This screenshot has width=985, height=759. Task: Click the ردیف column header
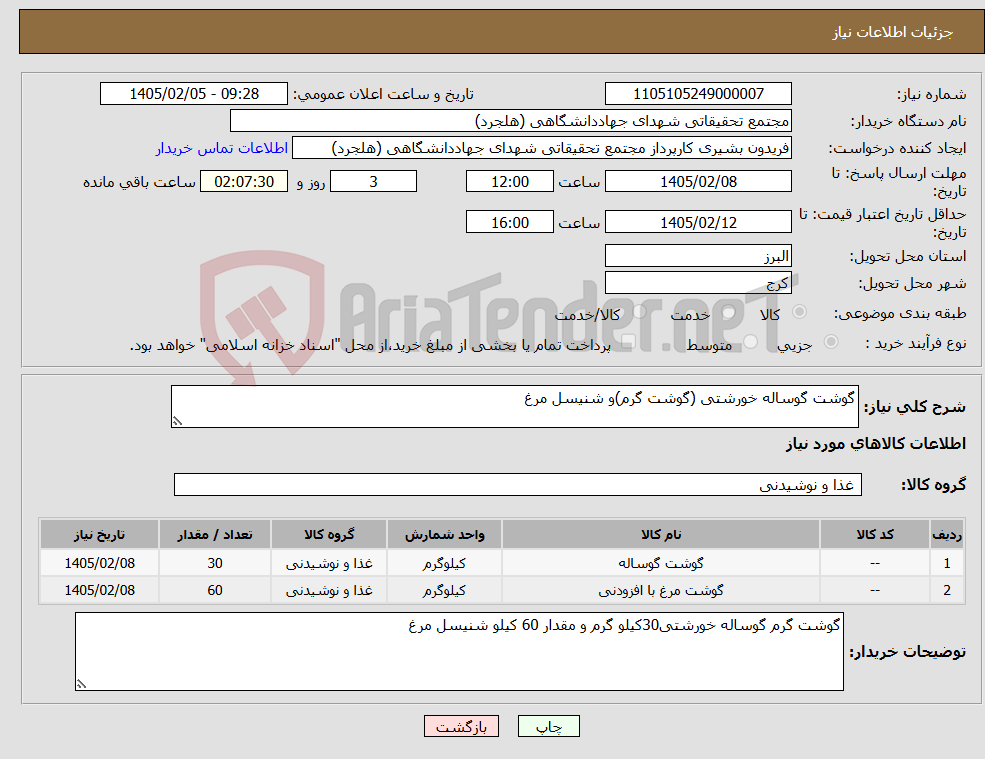click(x=947, y=534)
